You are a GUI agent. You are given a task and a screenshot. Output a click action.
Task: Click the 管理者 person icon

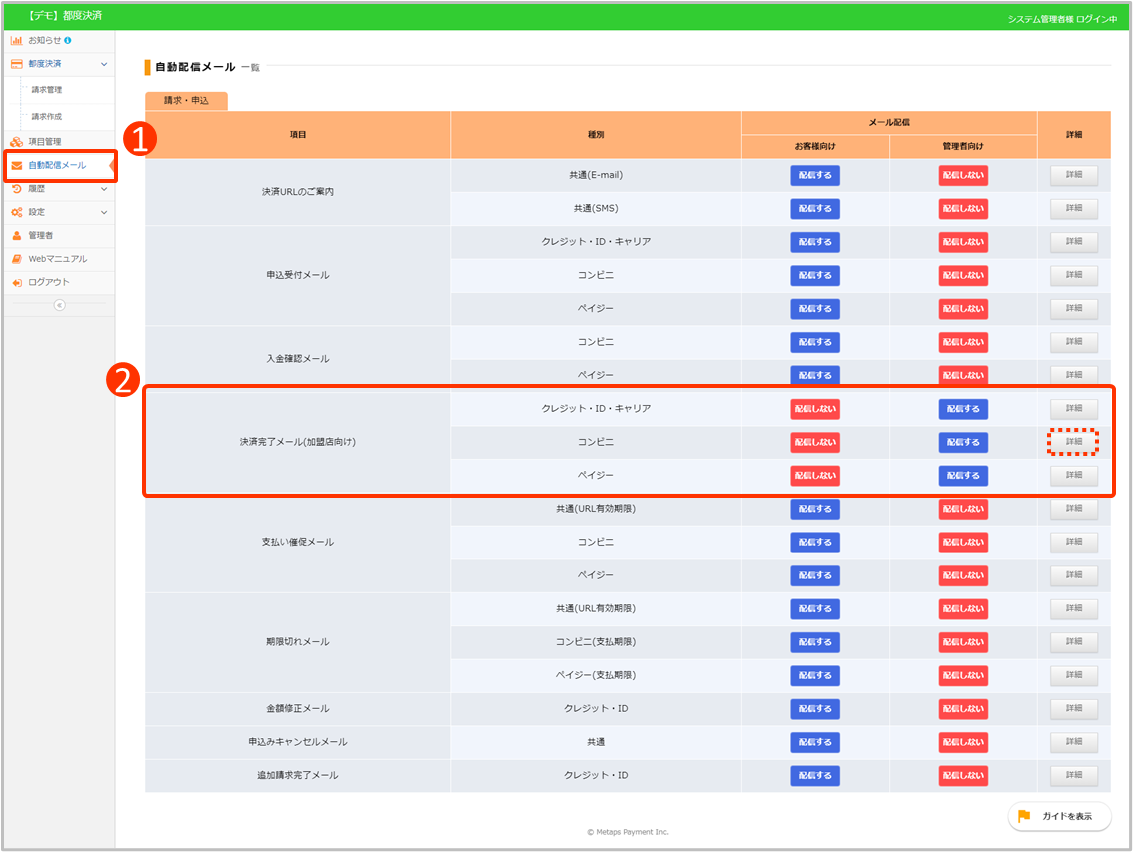[16, 235]
